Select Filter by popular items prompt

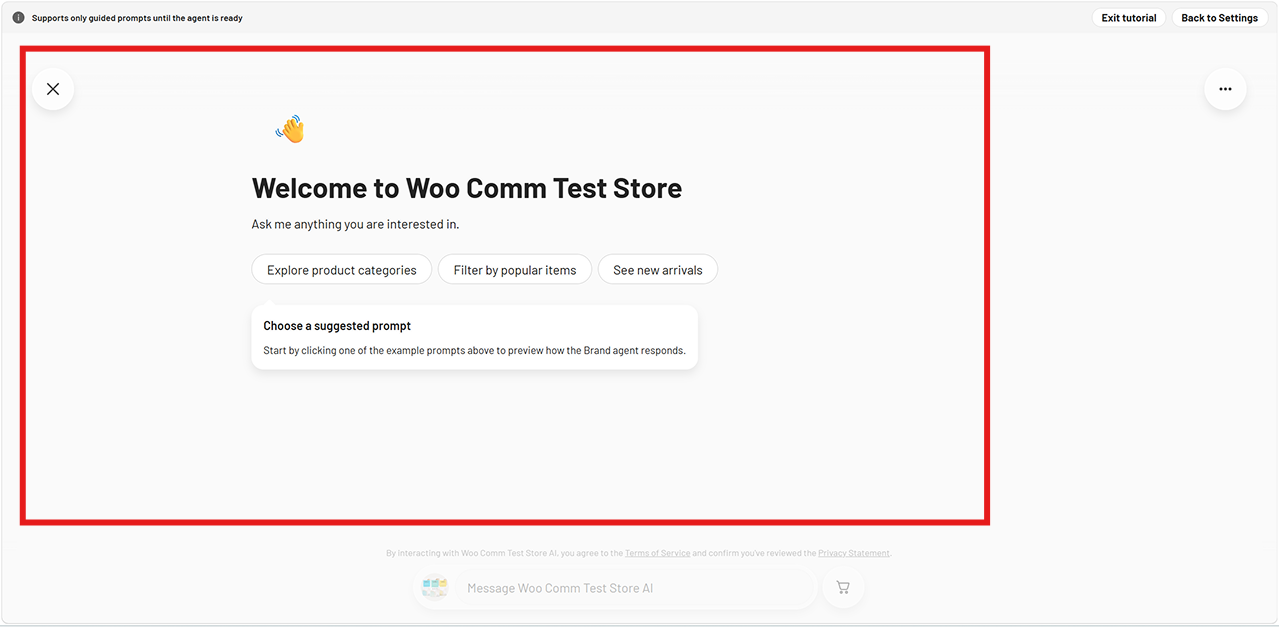pos(515,270)
